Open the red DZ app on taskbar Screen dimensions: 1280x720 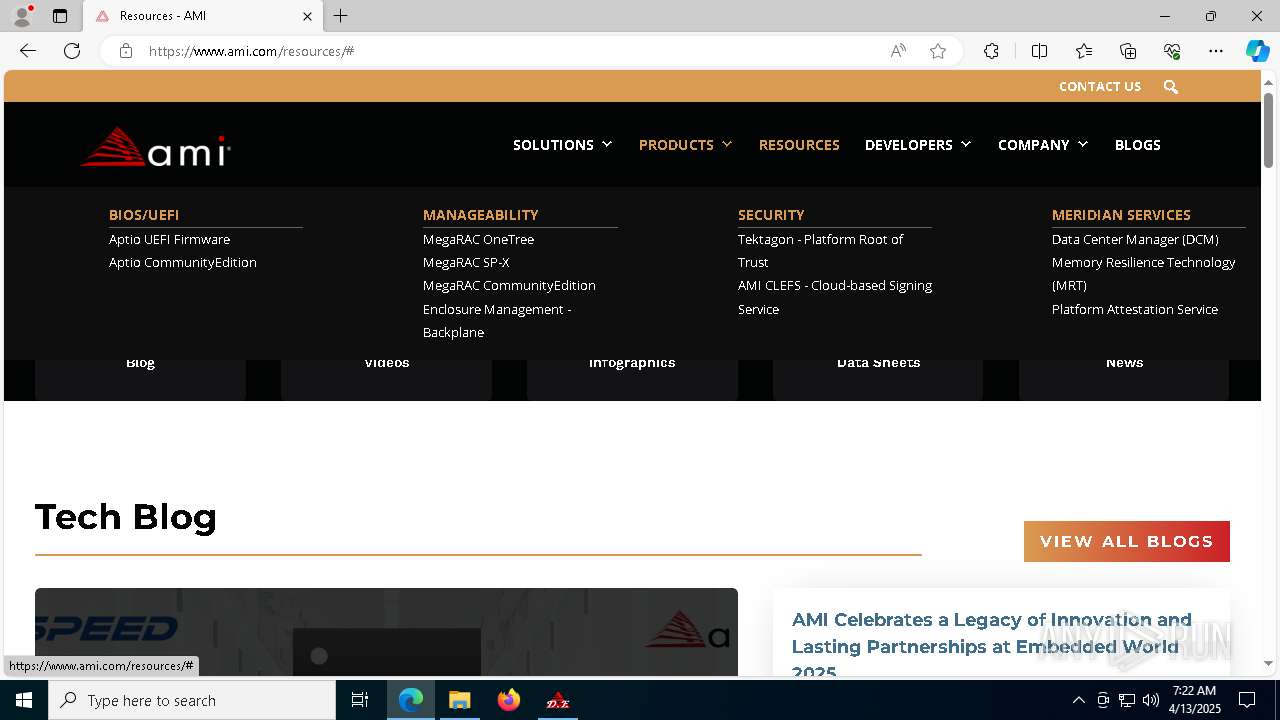pyautogui.click(x=558, y=700)
